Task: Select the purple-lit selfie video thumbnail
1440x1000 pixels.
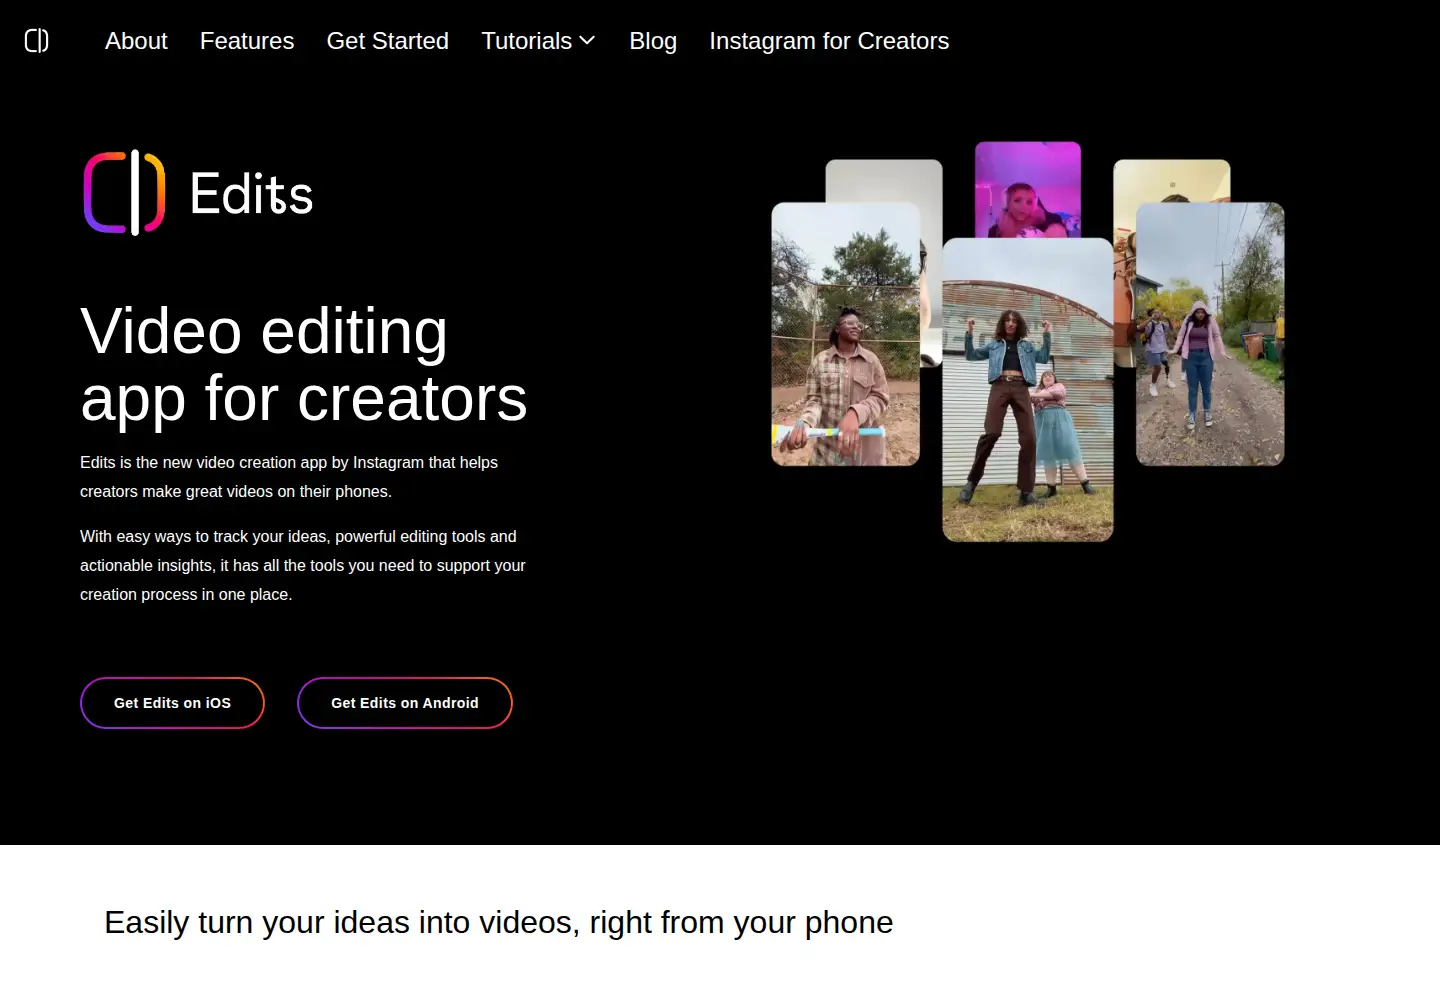Action: tap(1028, 190)
